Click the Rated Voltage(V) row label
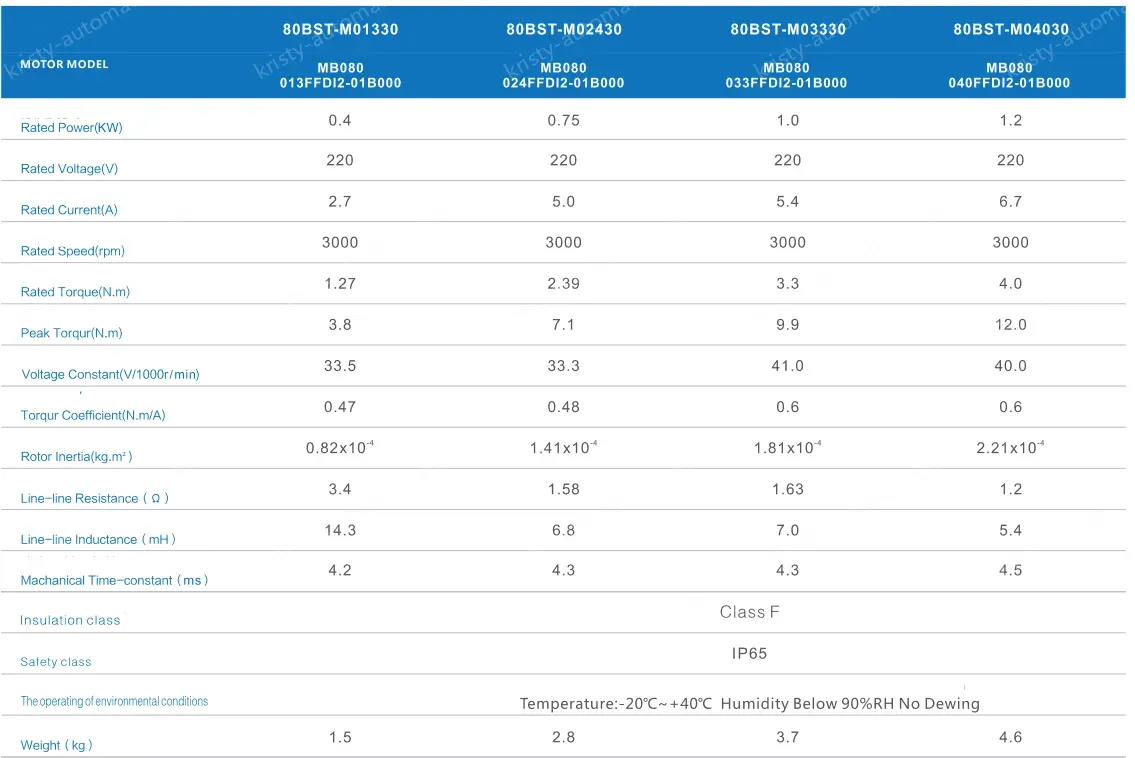 click(x=69, y=169)
